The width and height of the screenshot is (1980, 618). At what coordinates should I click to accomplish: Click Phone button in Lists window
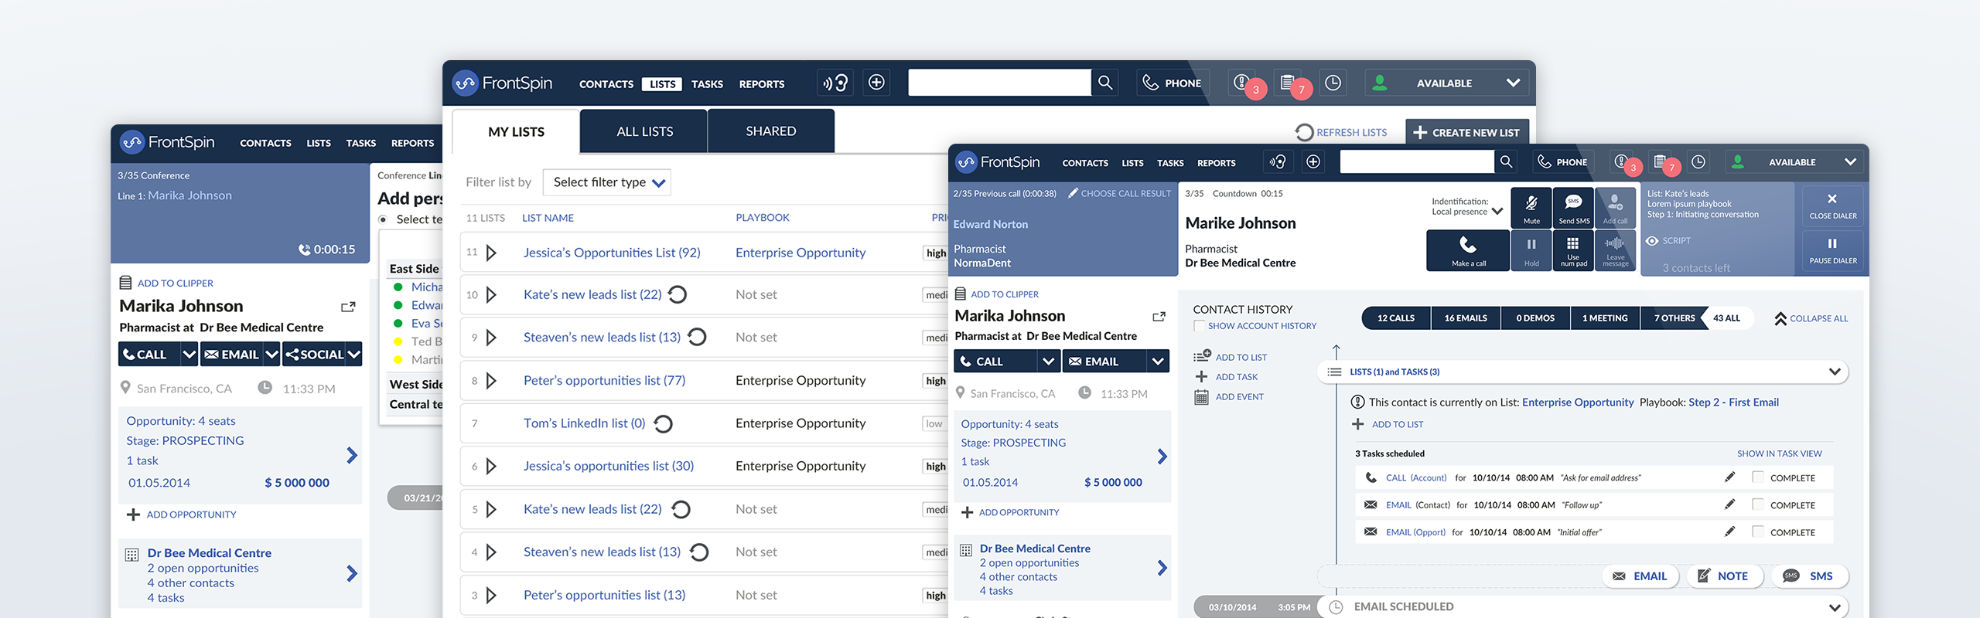[1172, 83]
